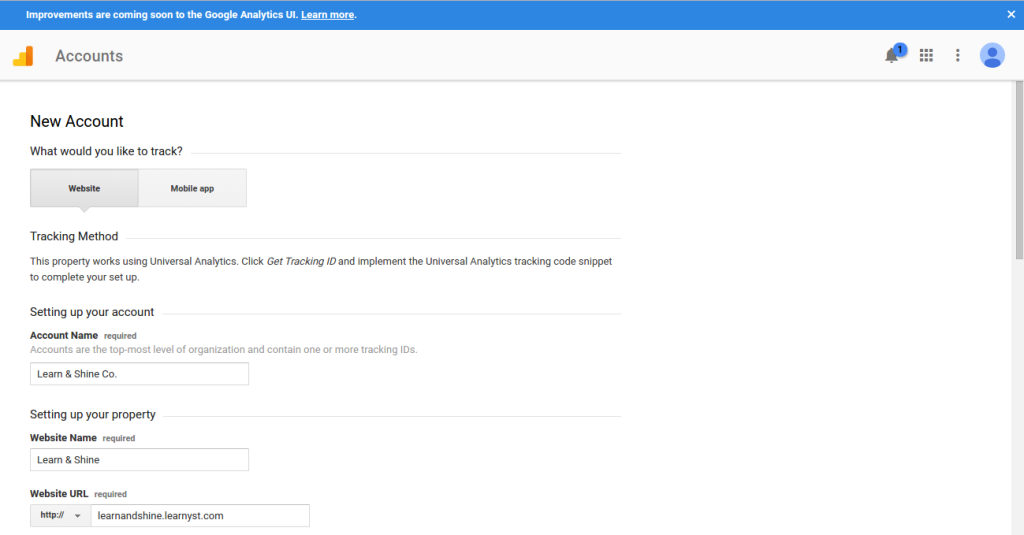Click the 'Accounts are the top-most level' description
This screenshot has width=1024, height=535.
point(223,349)
